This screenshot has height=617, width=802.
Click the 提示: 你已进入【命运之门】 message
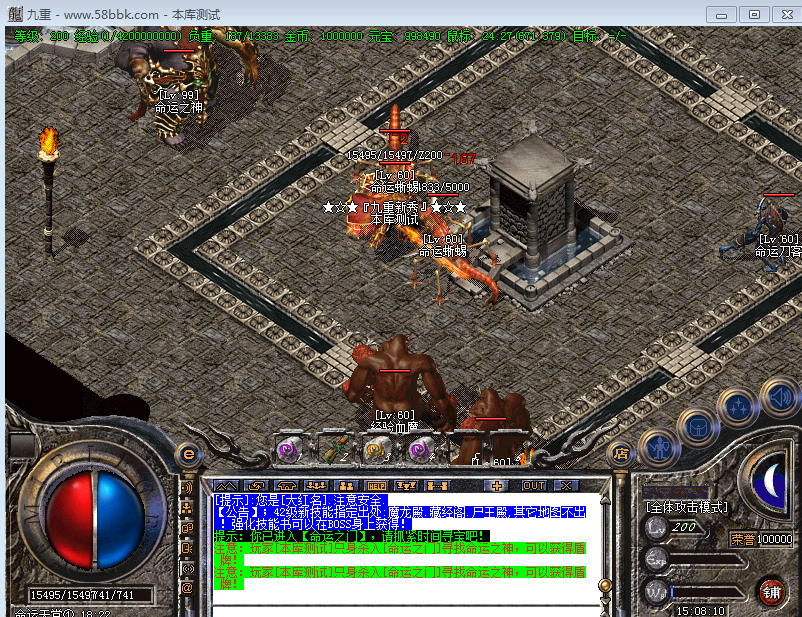(x=352, y=536)
